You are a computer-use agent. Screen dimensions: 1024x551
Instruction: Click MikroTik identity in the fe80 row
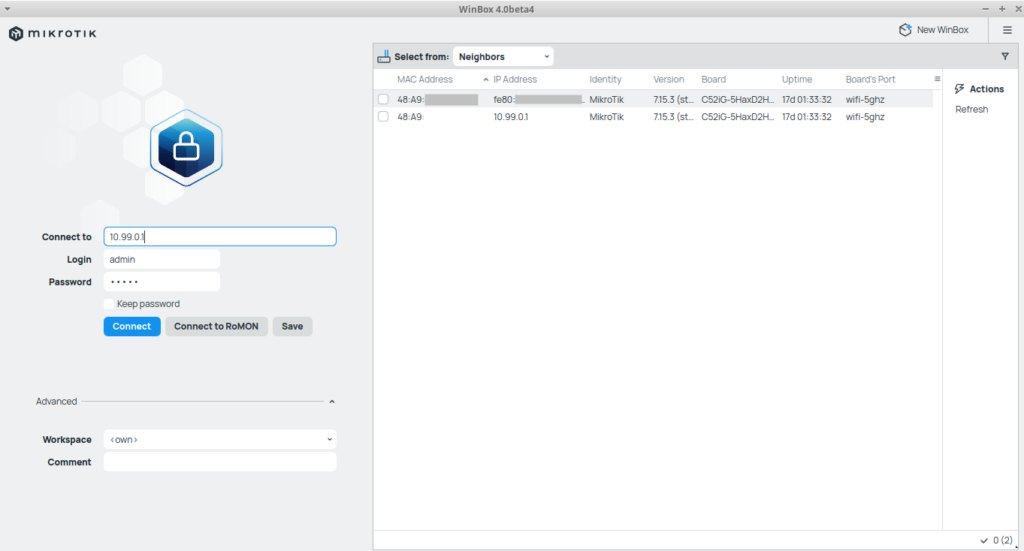coord(606,99)
